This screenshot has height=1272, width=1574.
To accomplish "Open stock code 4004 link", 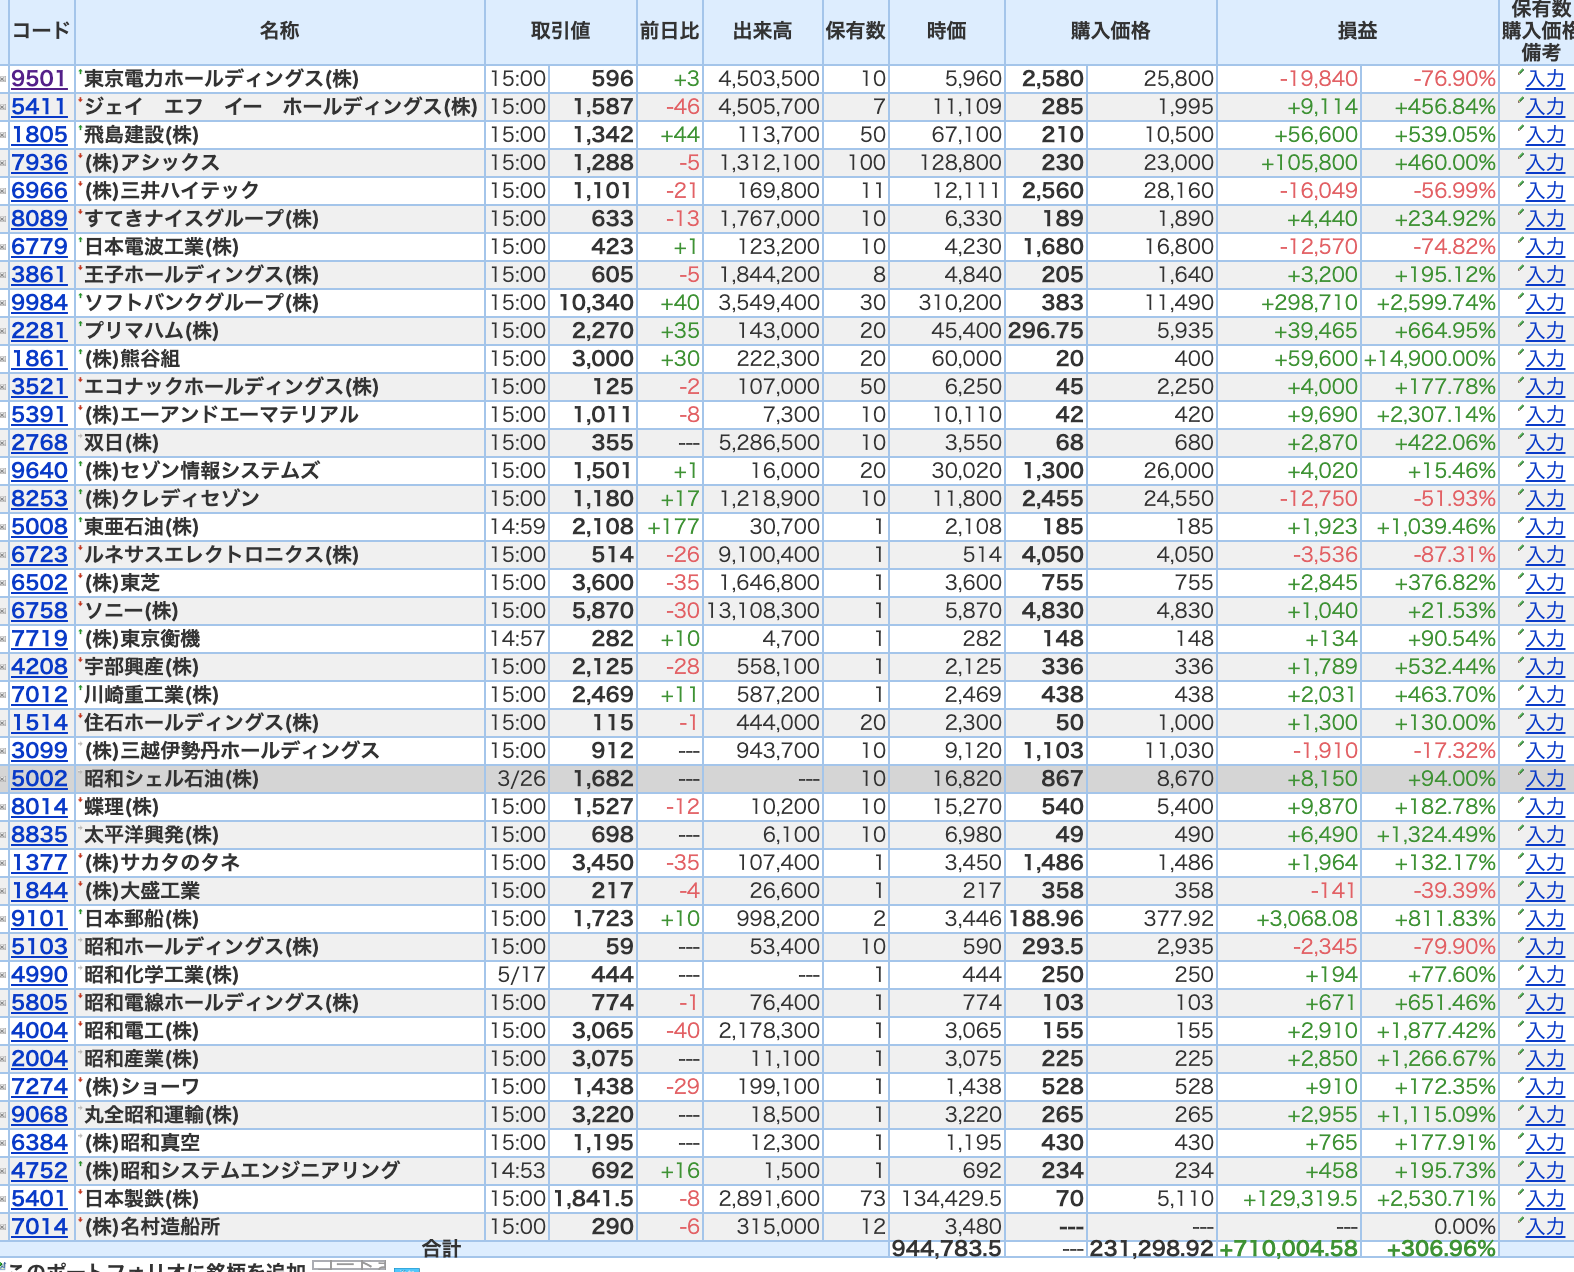I will point(39,1031).
